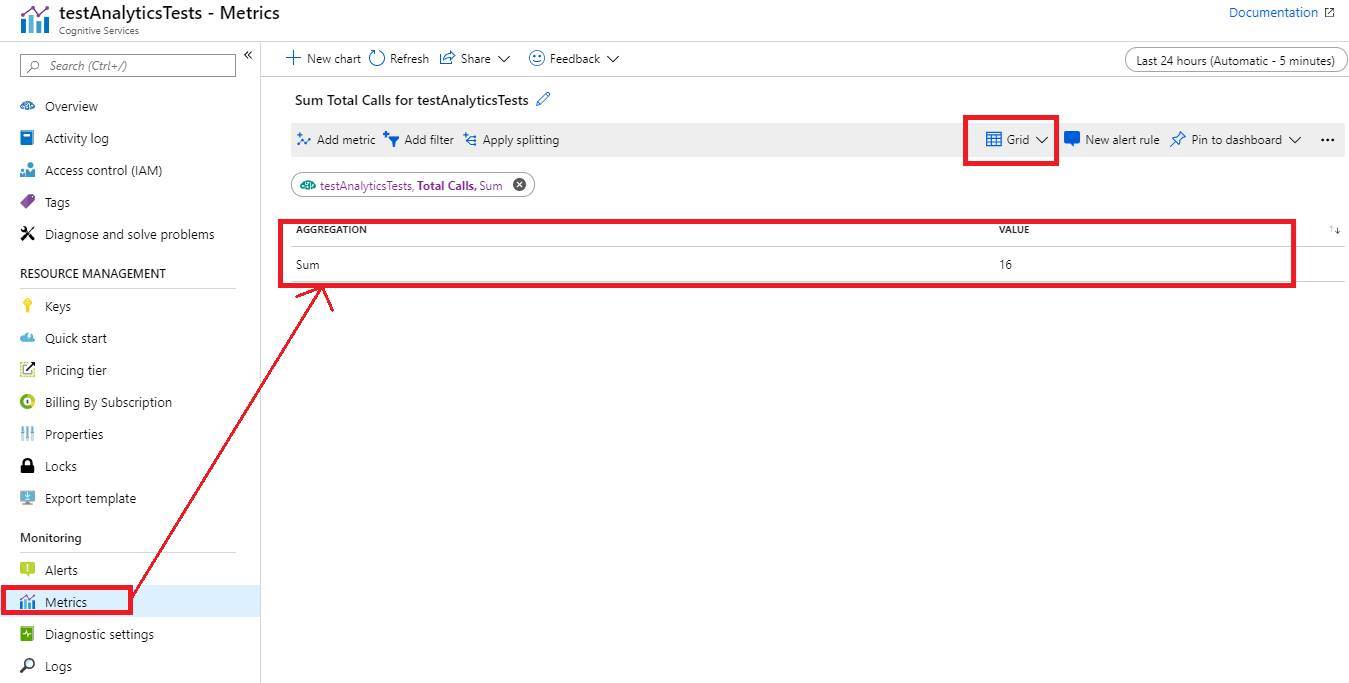The height and width of the screenshot is (683, 1349).
Task: Click the Activity log icon
Action: coord(27,138)
